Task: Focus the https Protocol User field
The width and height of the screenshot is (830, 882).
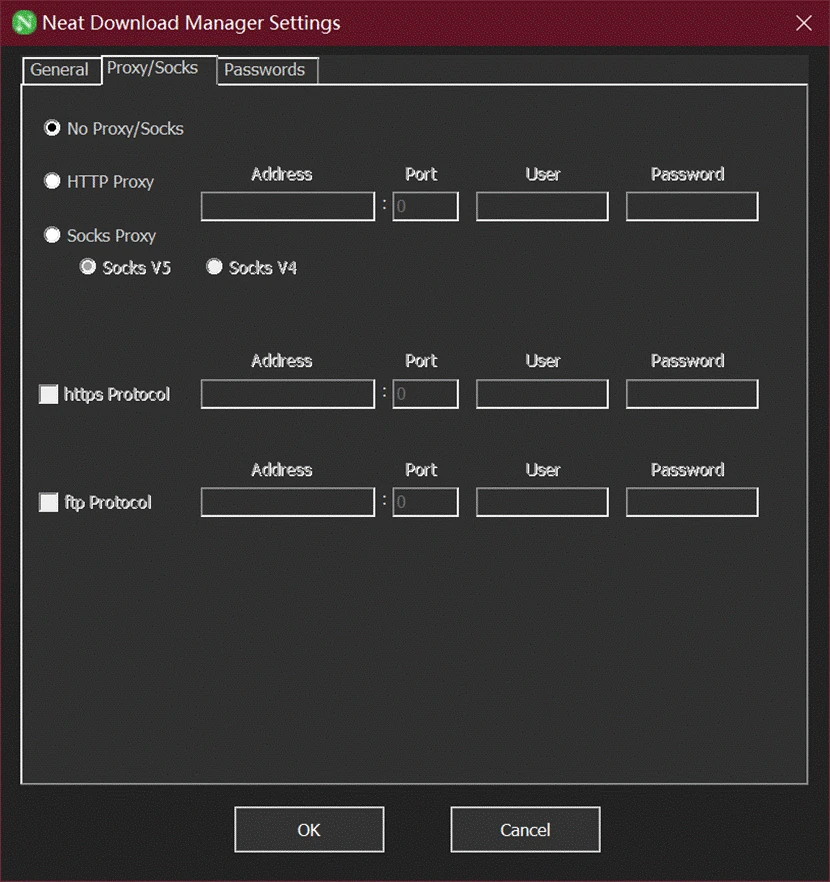Action: tap(543, 394)
